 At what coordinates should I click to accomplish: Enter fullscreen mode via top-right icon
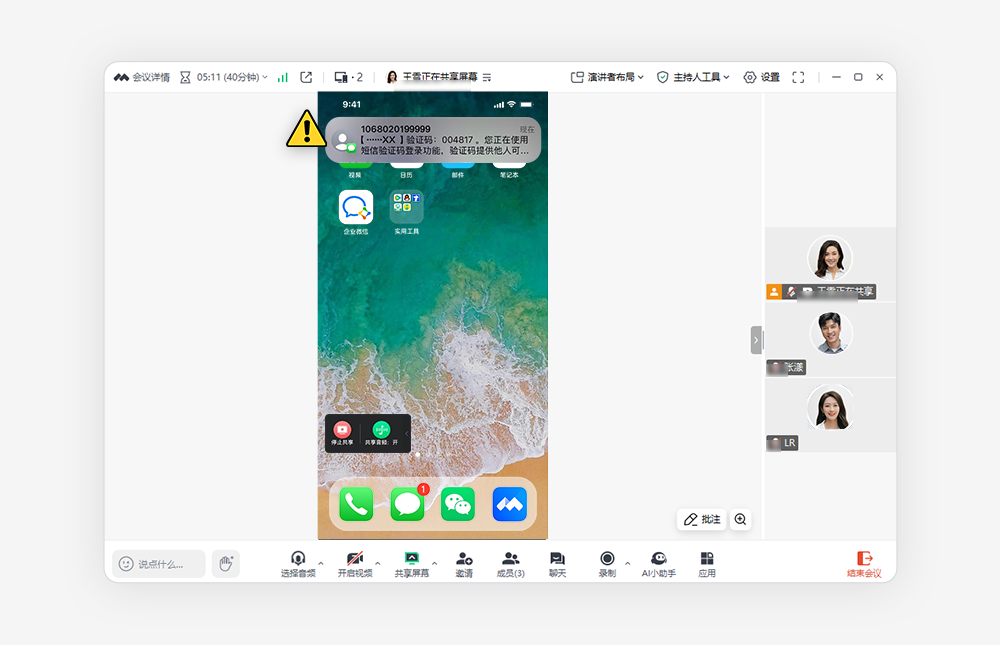pos(798,77)
